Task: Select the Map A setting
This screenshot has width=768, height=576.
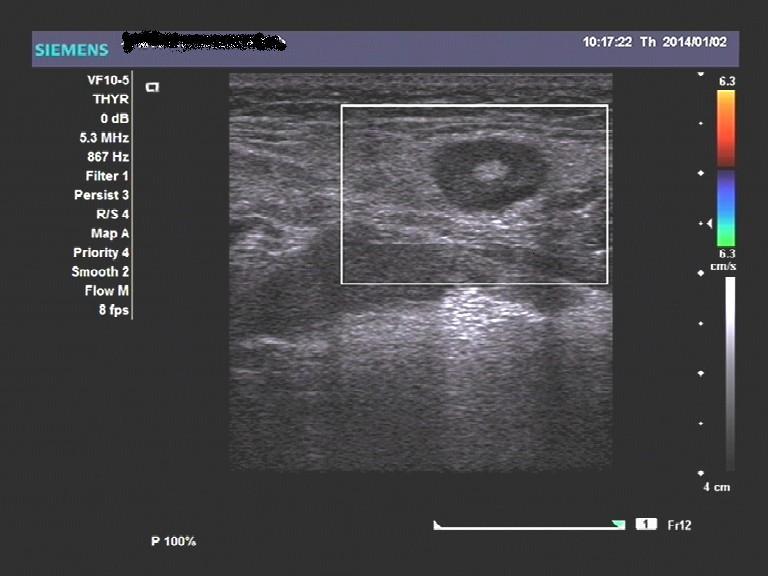Action: 110,233
